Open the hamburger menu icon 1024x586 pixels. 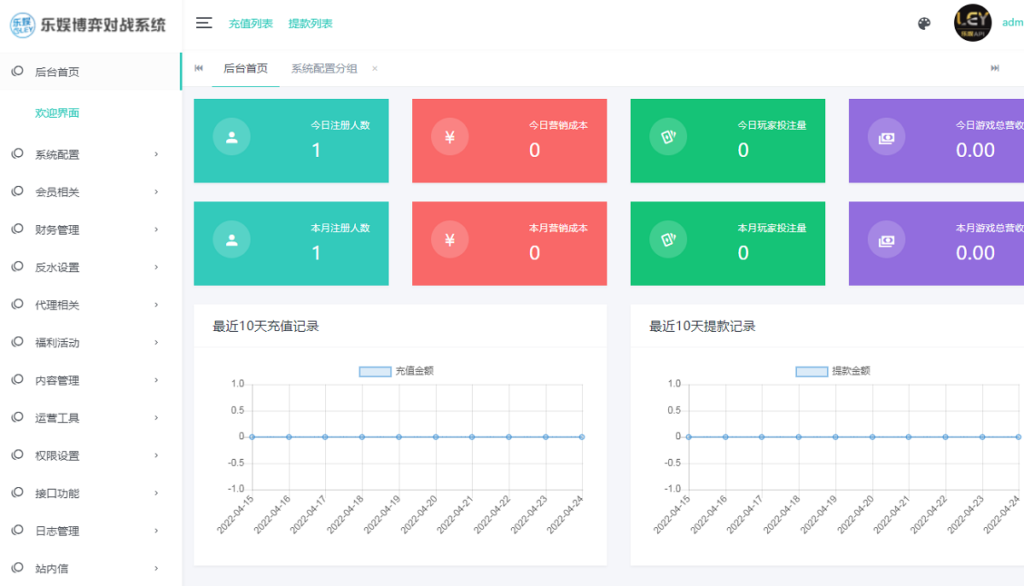click(x=204, y=22)
